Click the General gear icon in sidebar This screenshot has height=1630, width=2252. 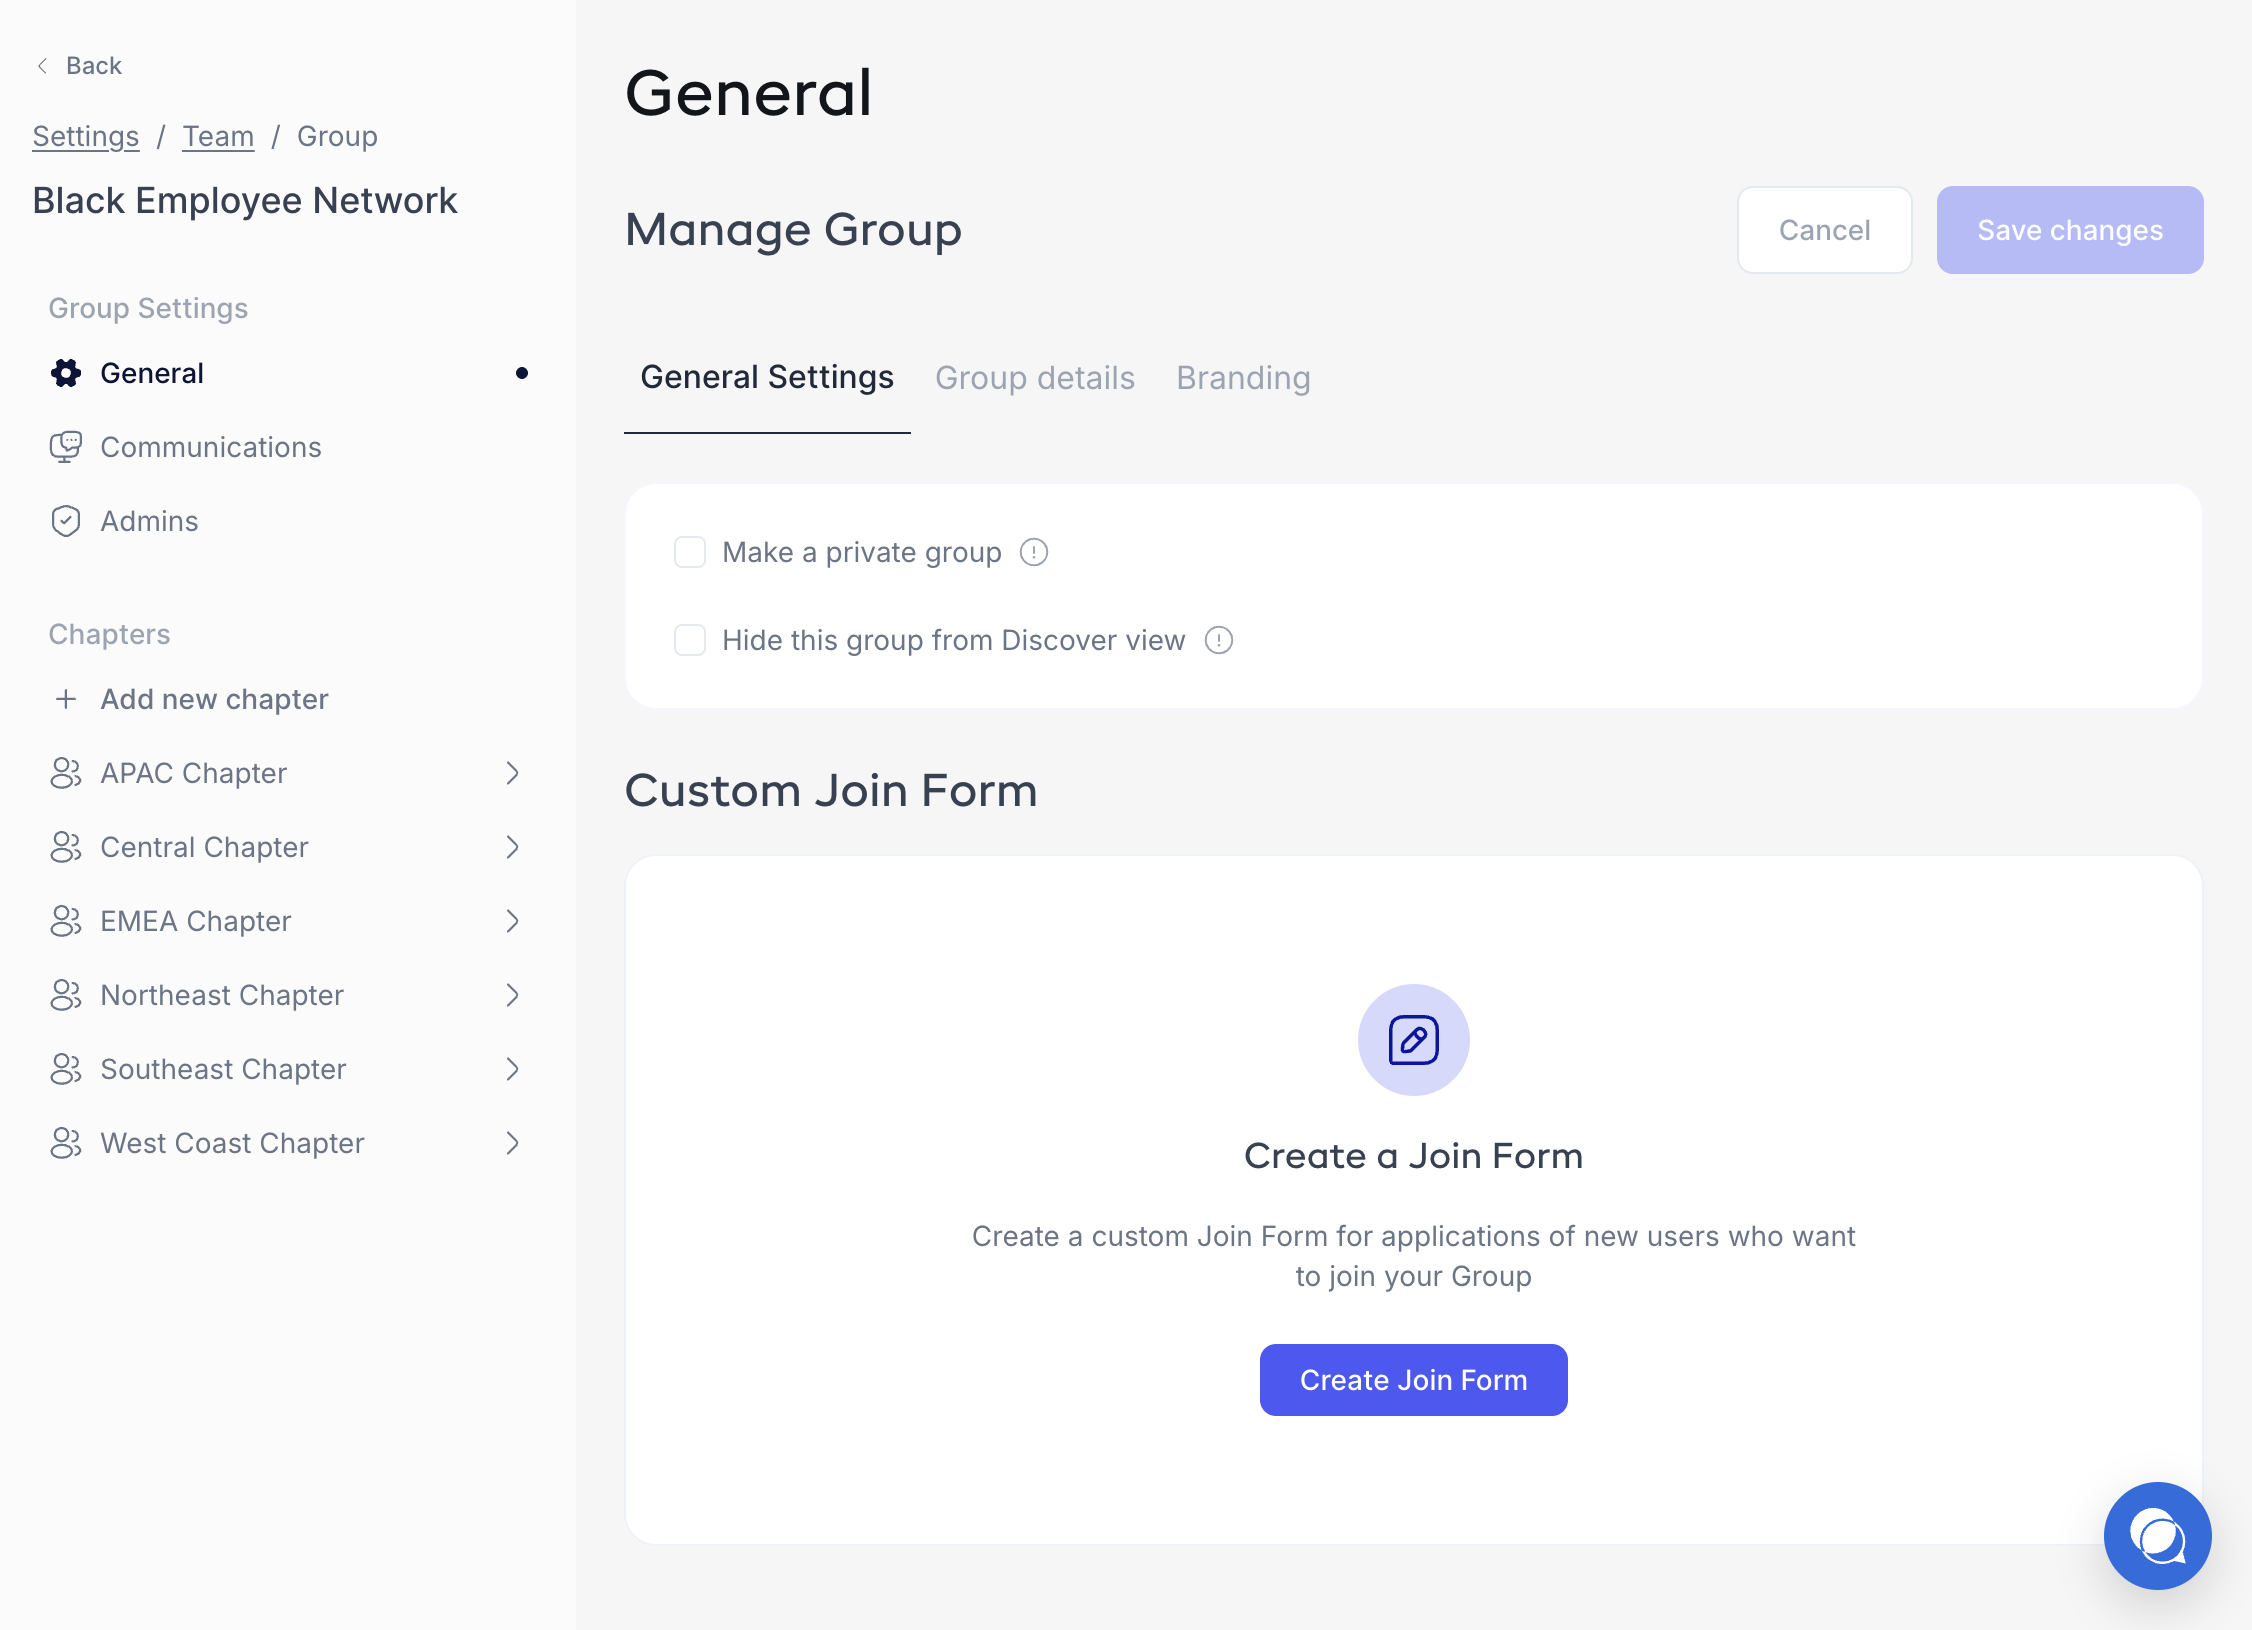click(x=66, y=373)
